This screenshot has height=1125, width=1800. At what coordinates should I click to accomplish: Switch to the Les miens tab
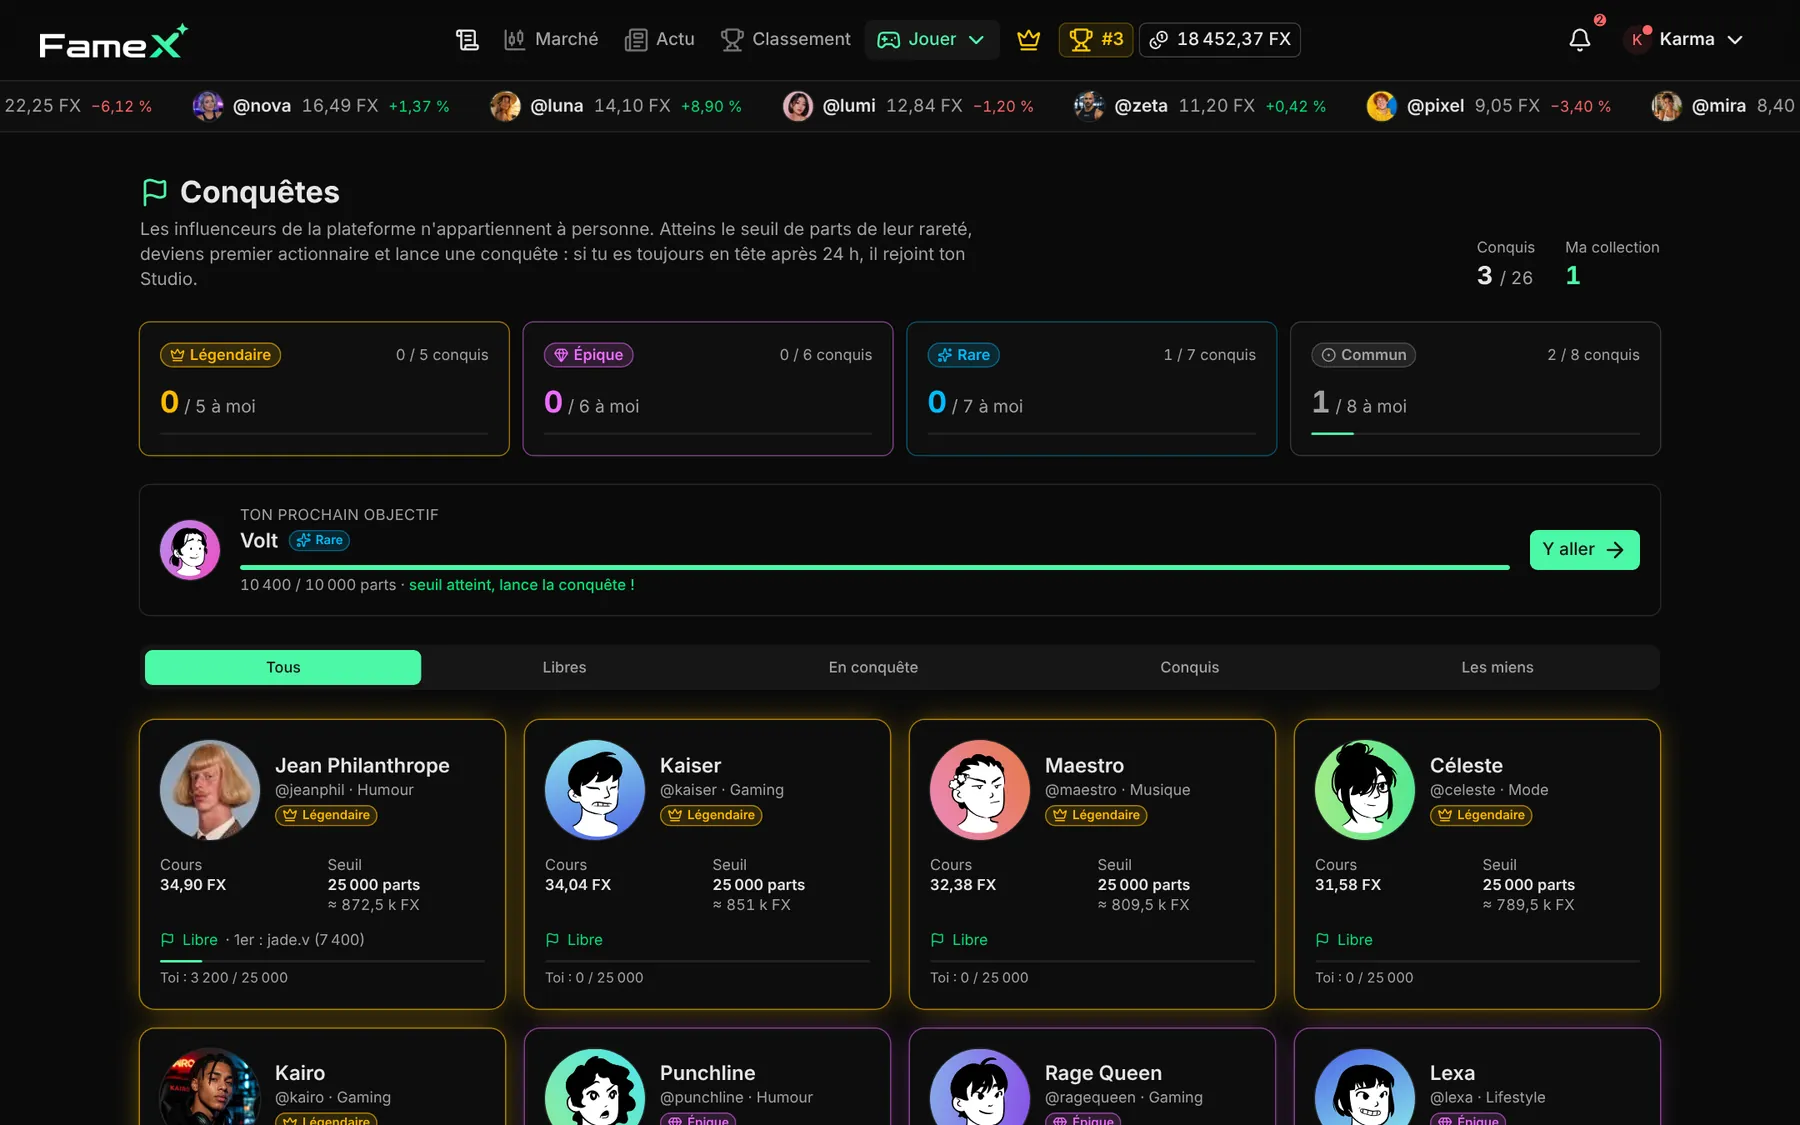(1497, 668)
